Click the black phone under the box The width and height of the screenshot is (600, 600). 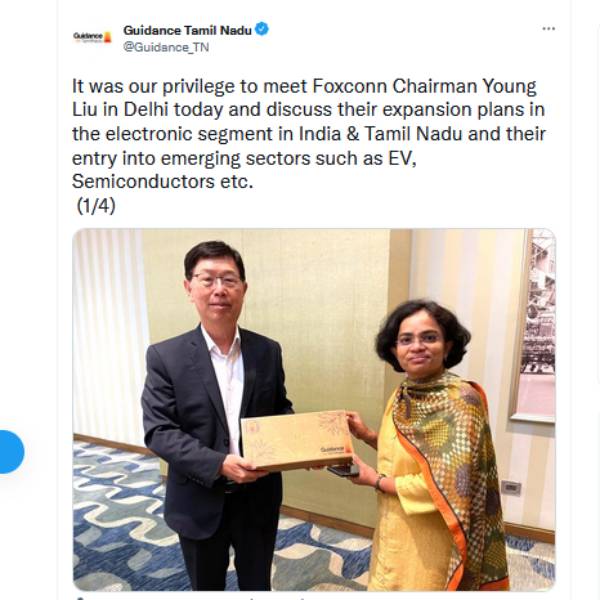point(343,470)
